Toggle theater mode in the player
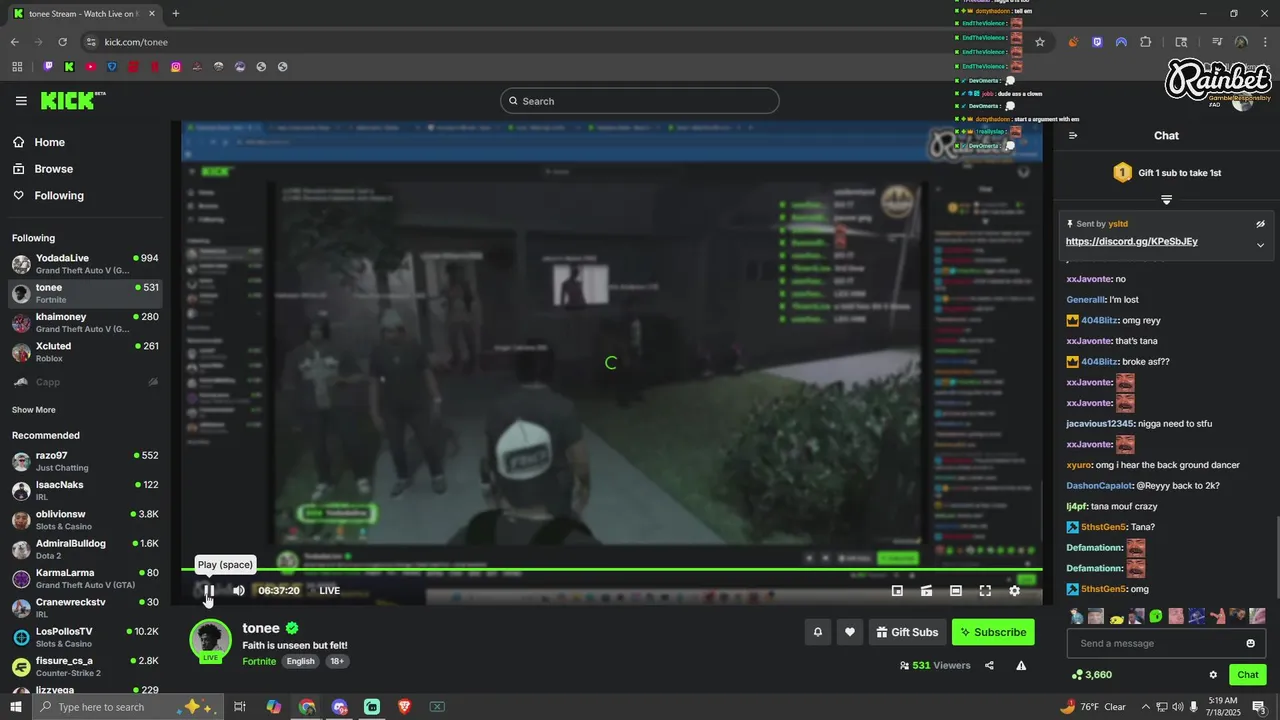Viewport: 1280px width, 720px height. click(956, 591)
